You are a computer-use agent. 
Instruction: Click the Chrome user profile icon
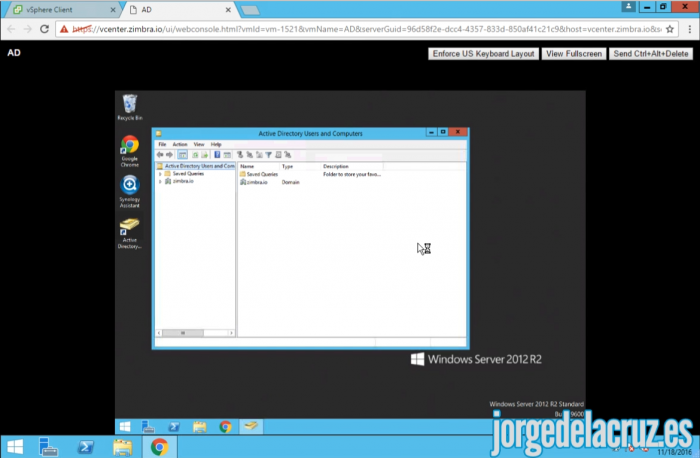[x=628, y=6]
